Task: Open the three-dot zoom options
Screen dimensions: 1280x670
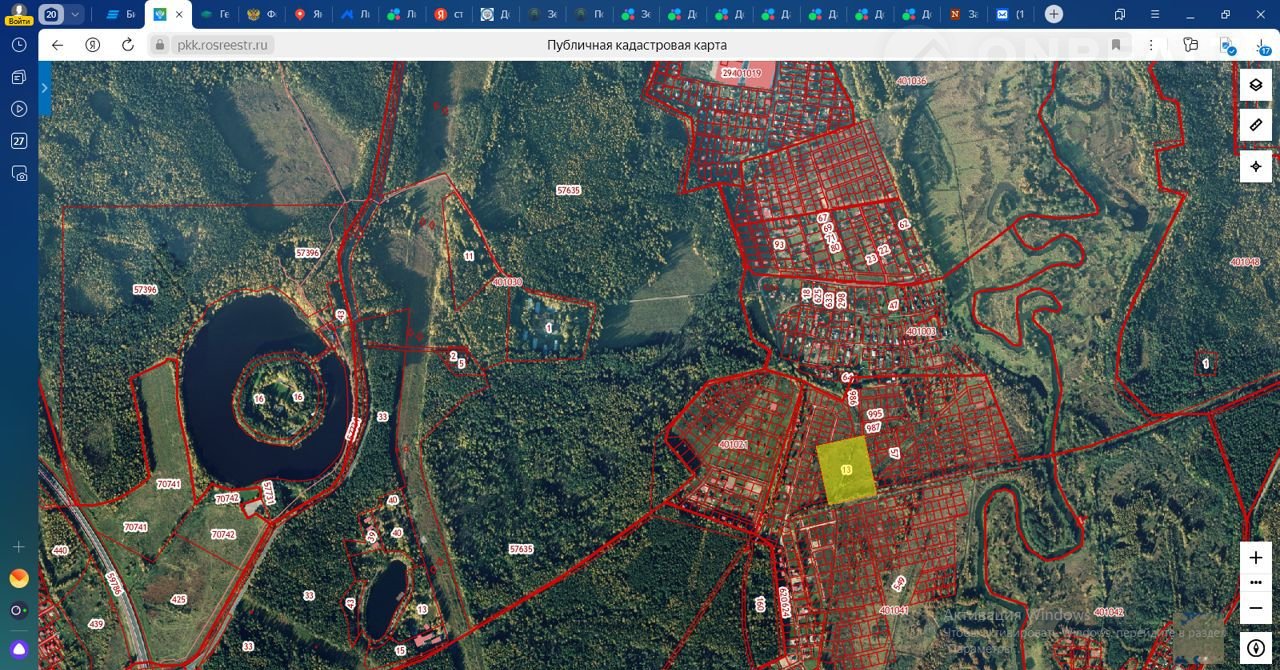Action: click(x=1256, y=582)
